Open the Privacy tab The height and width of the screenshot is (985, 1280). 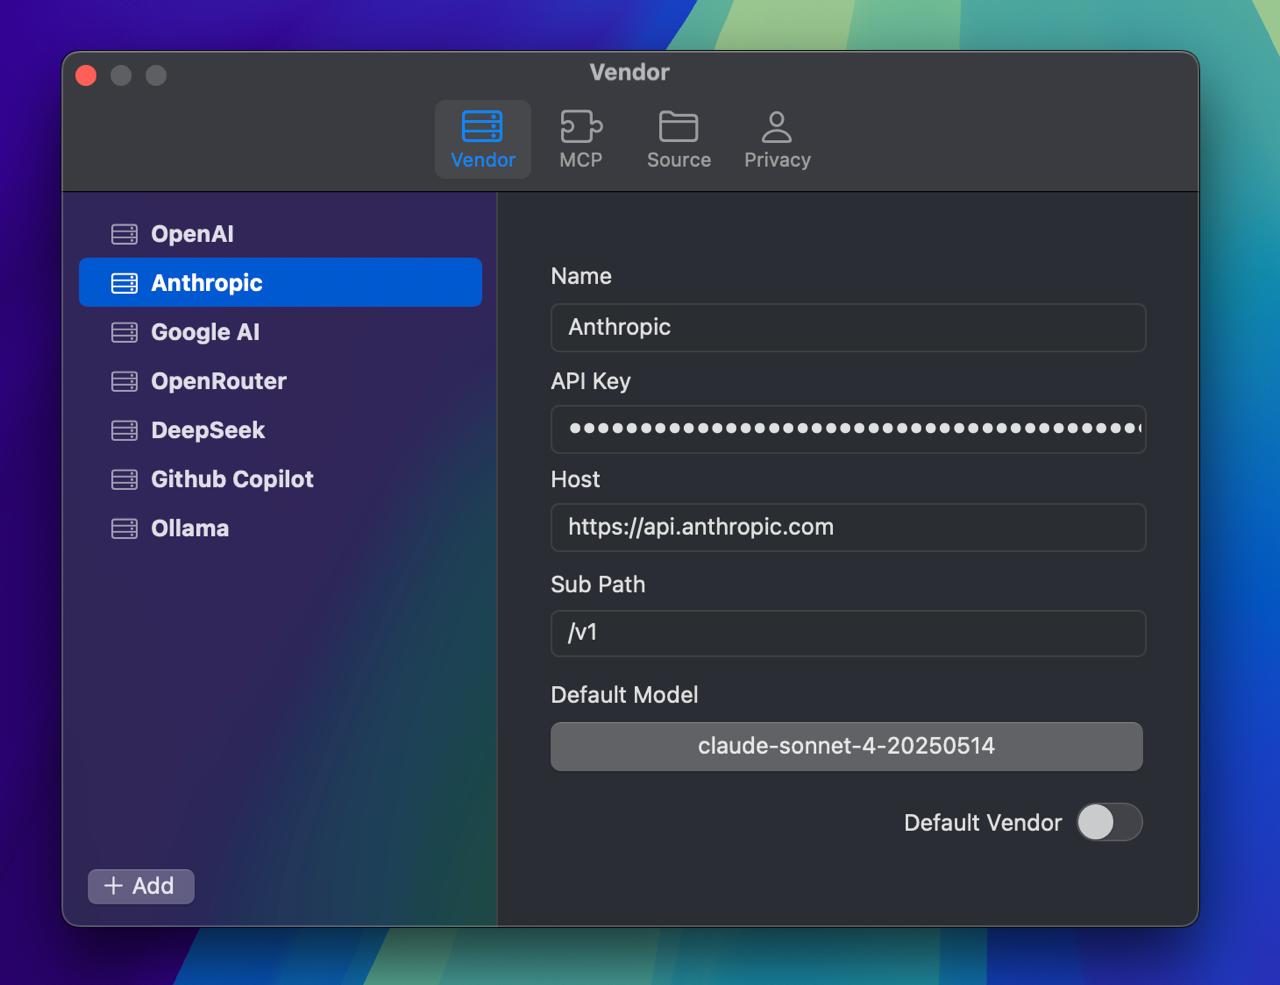[x=777, y=140]
